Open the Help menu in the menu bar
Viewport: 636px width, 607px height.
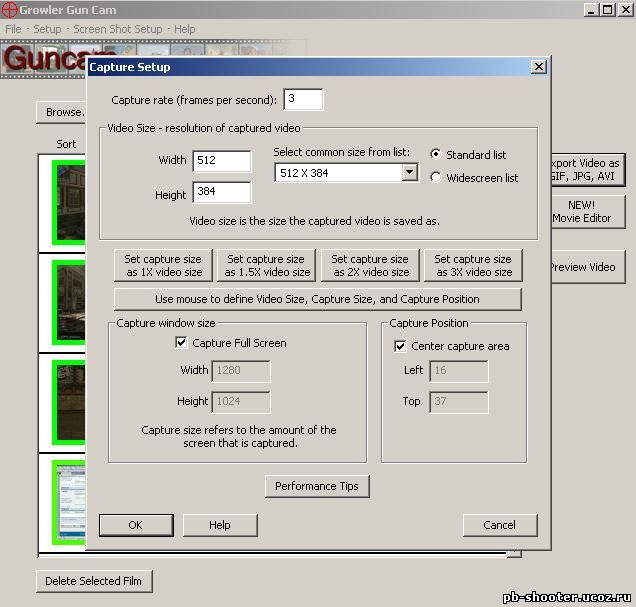(185, 29)
